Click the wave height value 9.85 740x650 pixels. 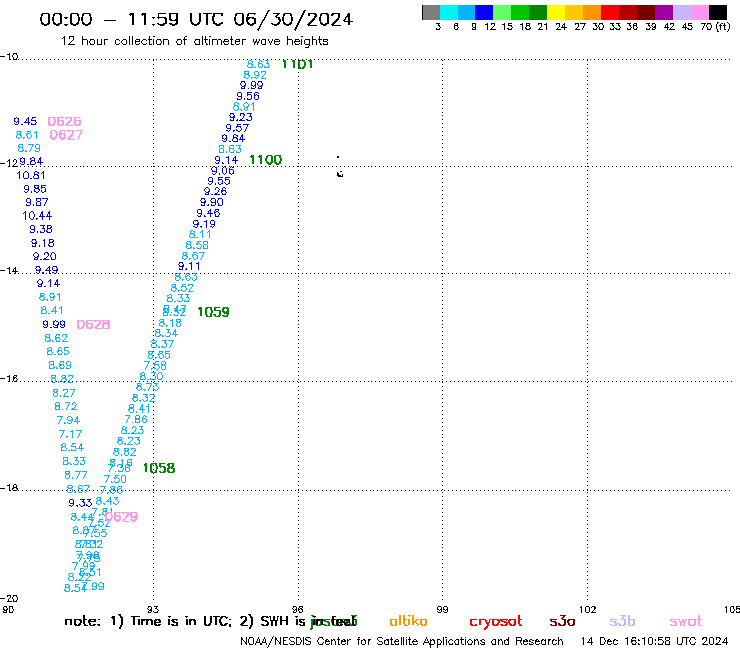pyautogui.click(x=35, y=189)
